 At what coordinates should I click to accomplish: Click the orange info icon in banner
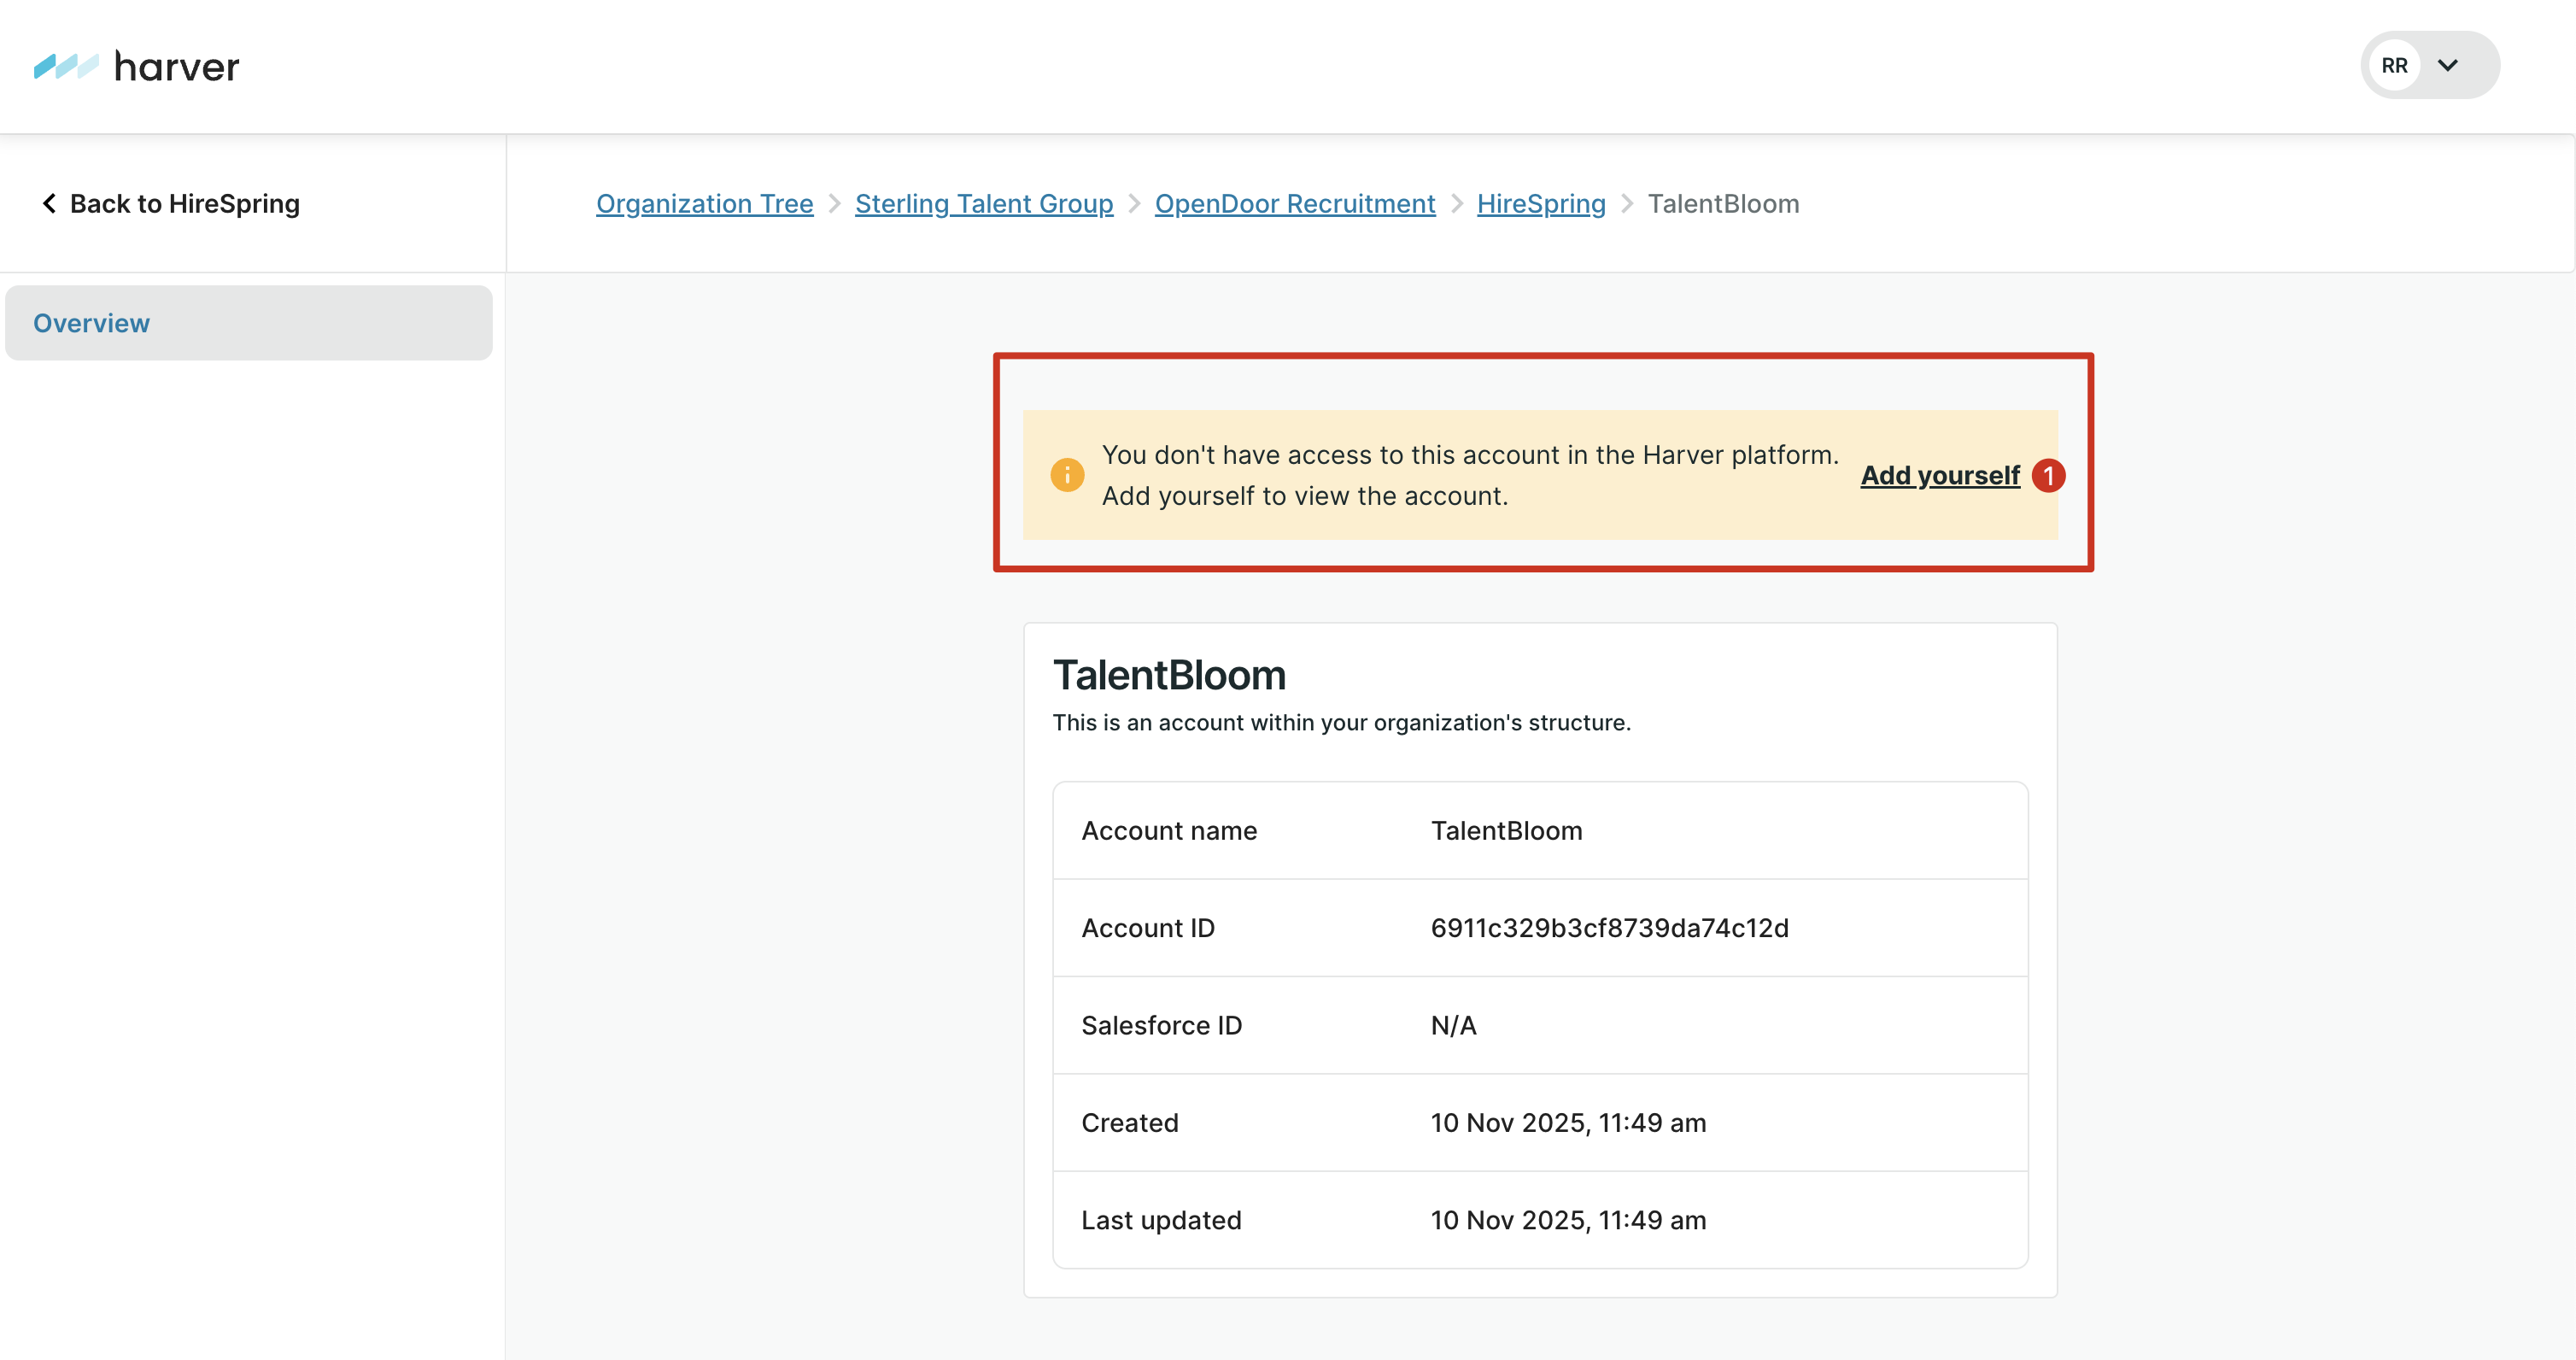1066,475
